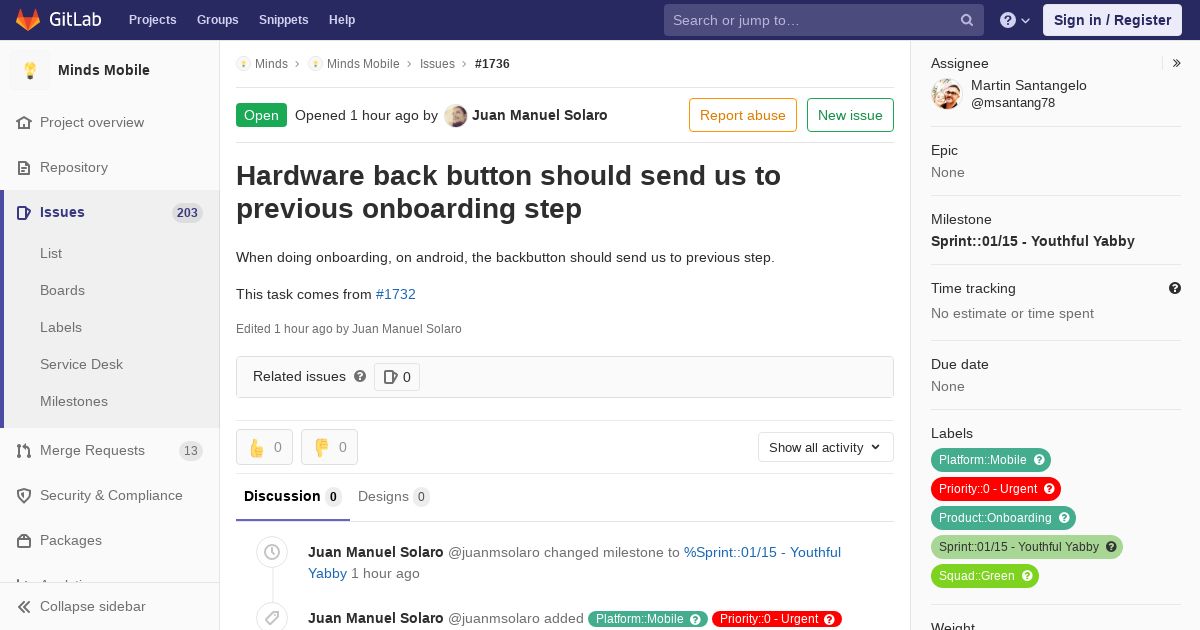Image resolution: width=1200 pixels, height=630 pixels.
Task: Click the Project overview home icon
Action: coord(24,122)
